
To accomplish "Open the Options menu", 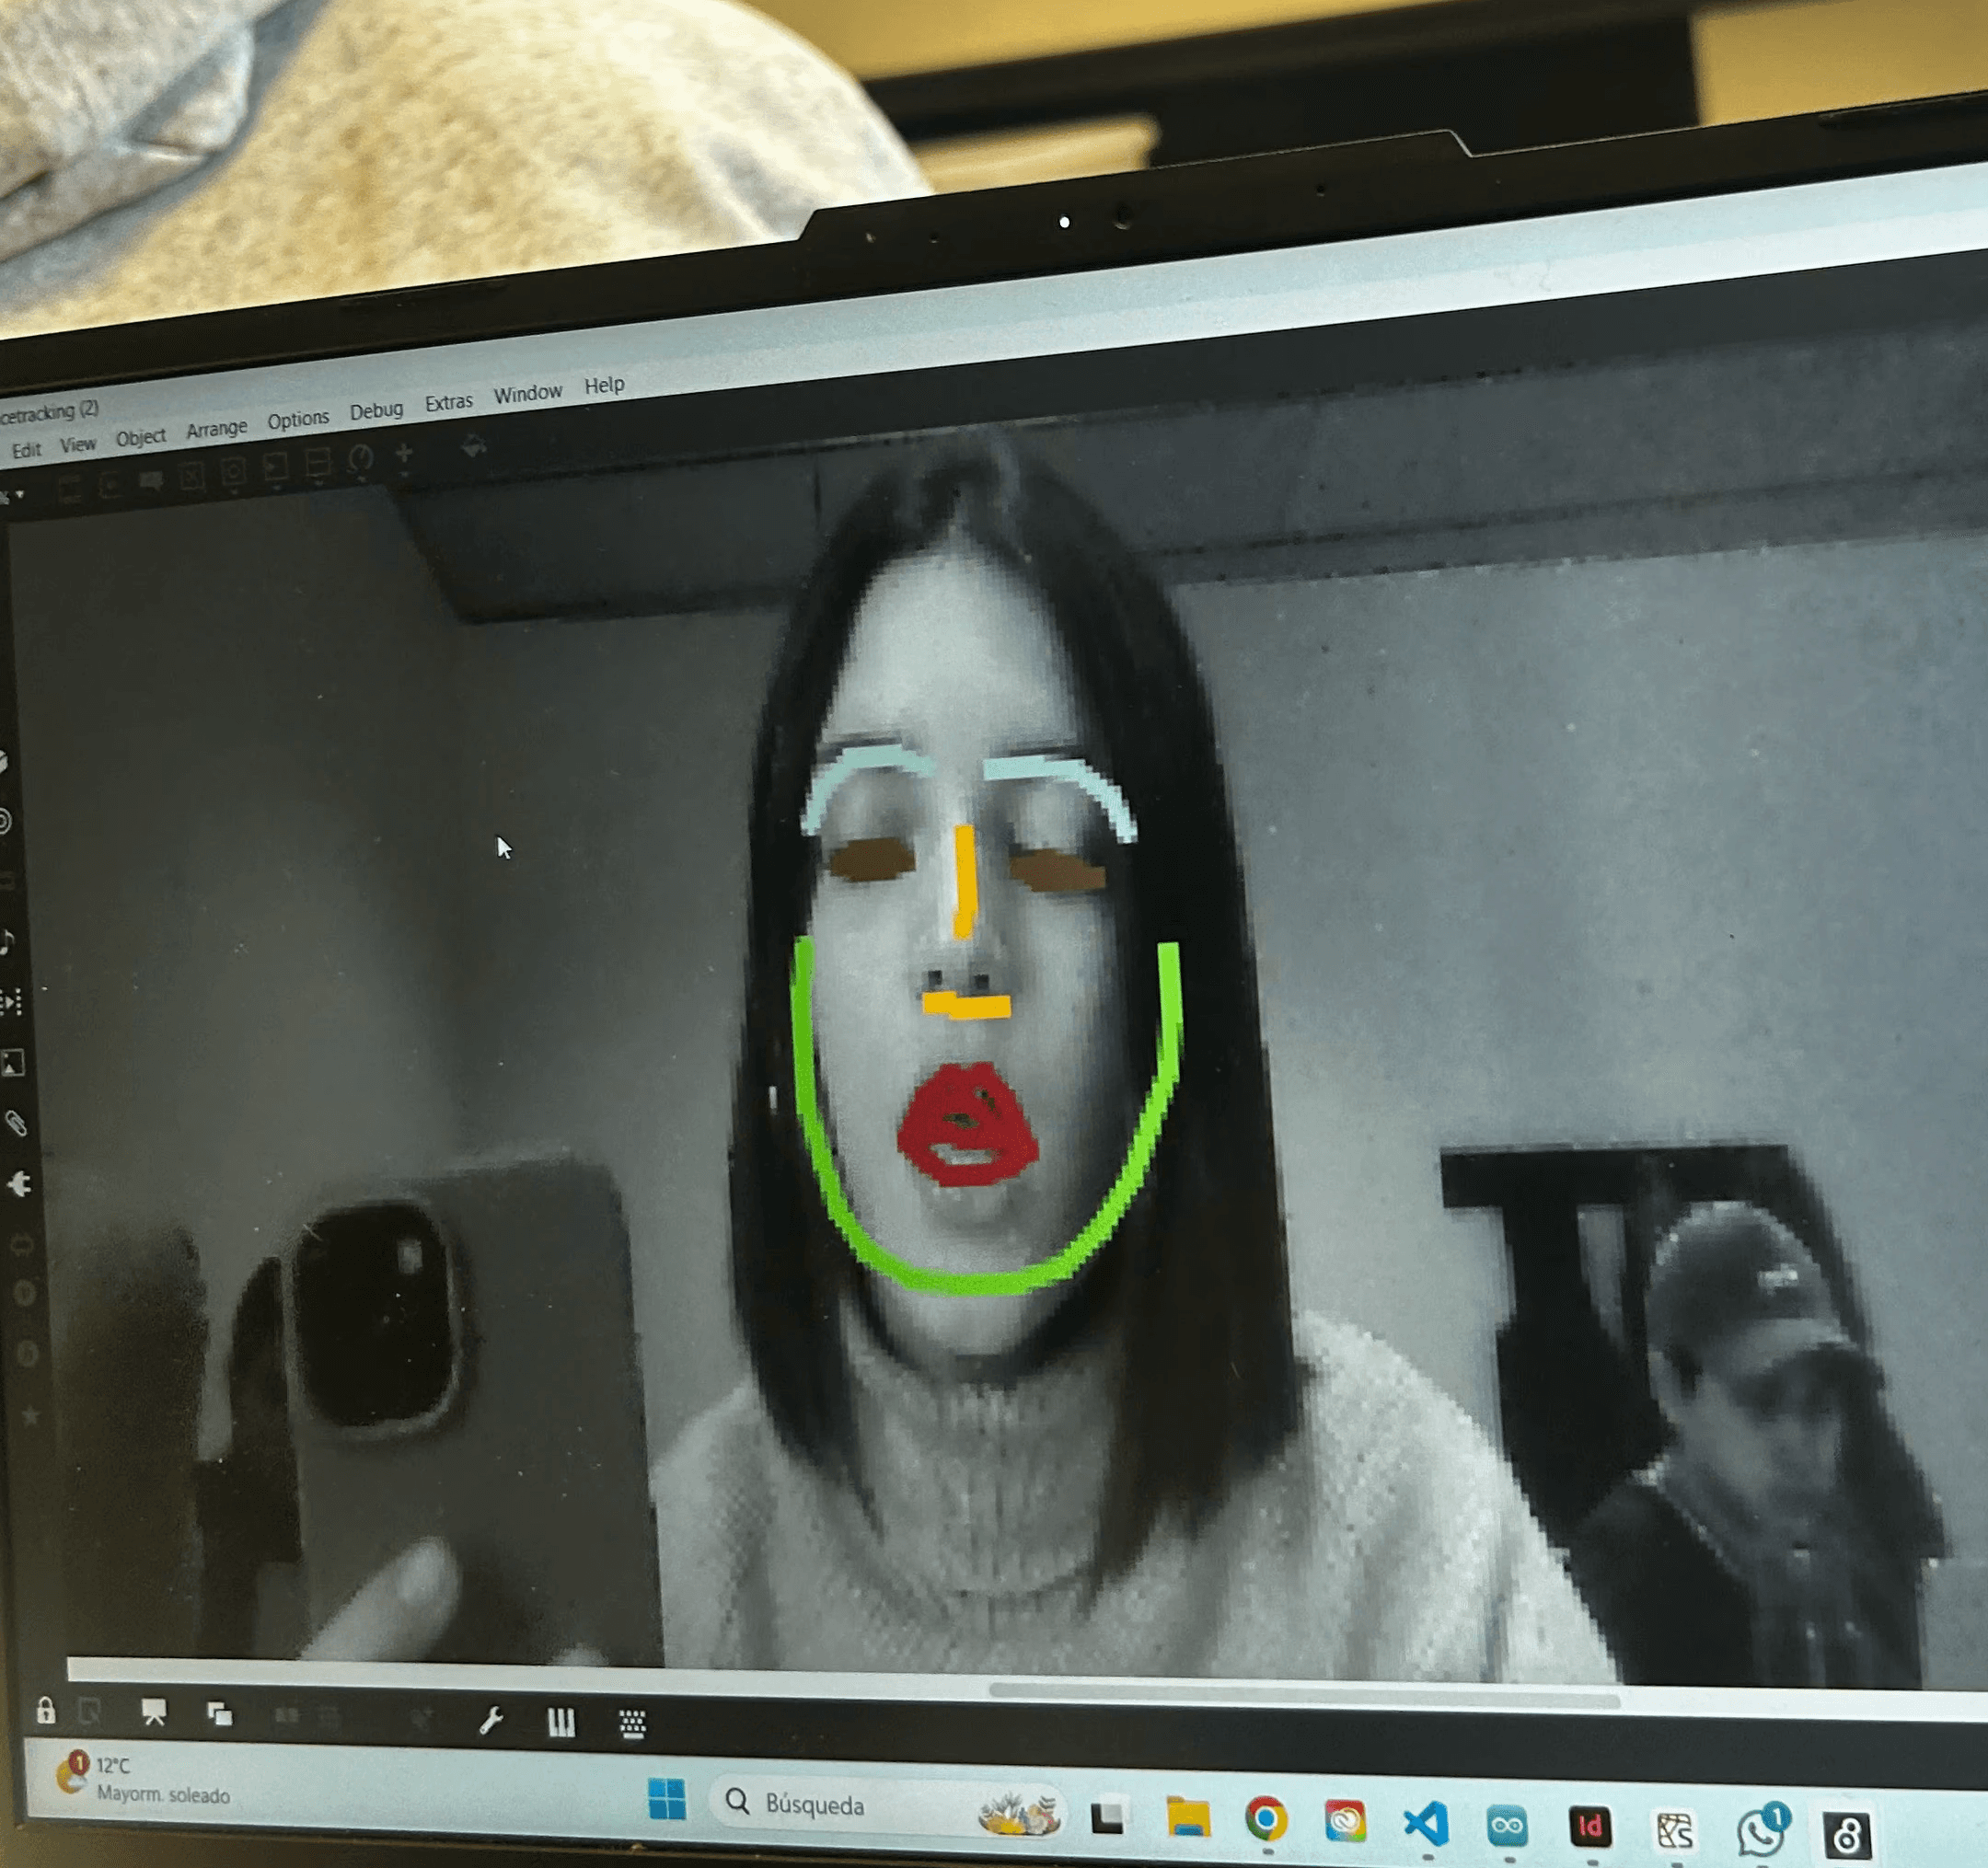I will [298, 420].
